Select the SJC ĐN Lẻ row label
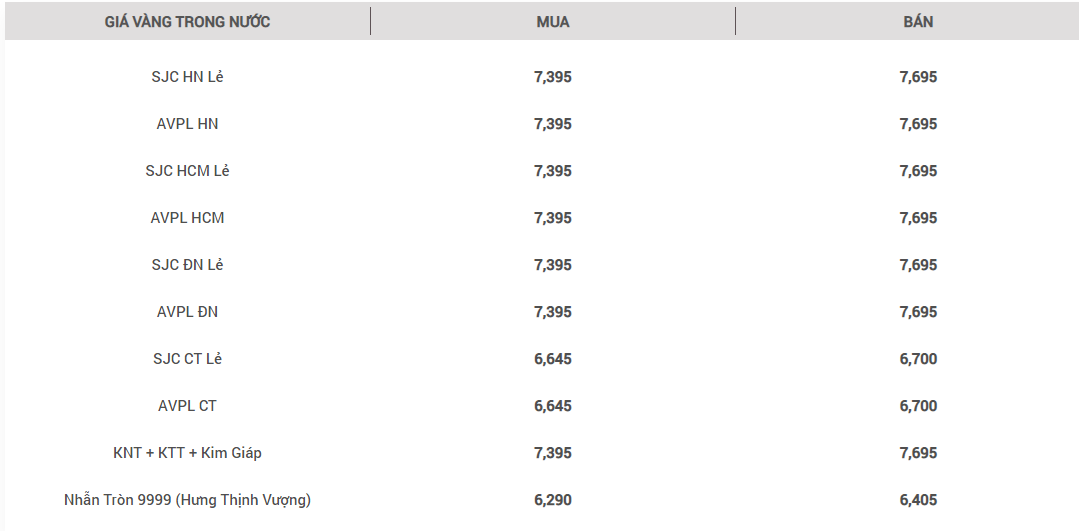 (187, 265)
